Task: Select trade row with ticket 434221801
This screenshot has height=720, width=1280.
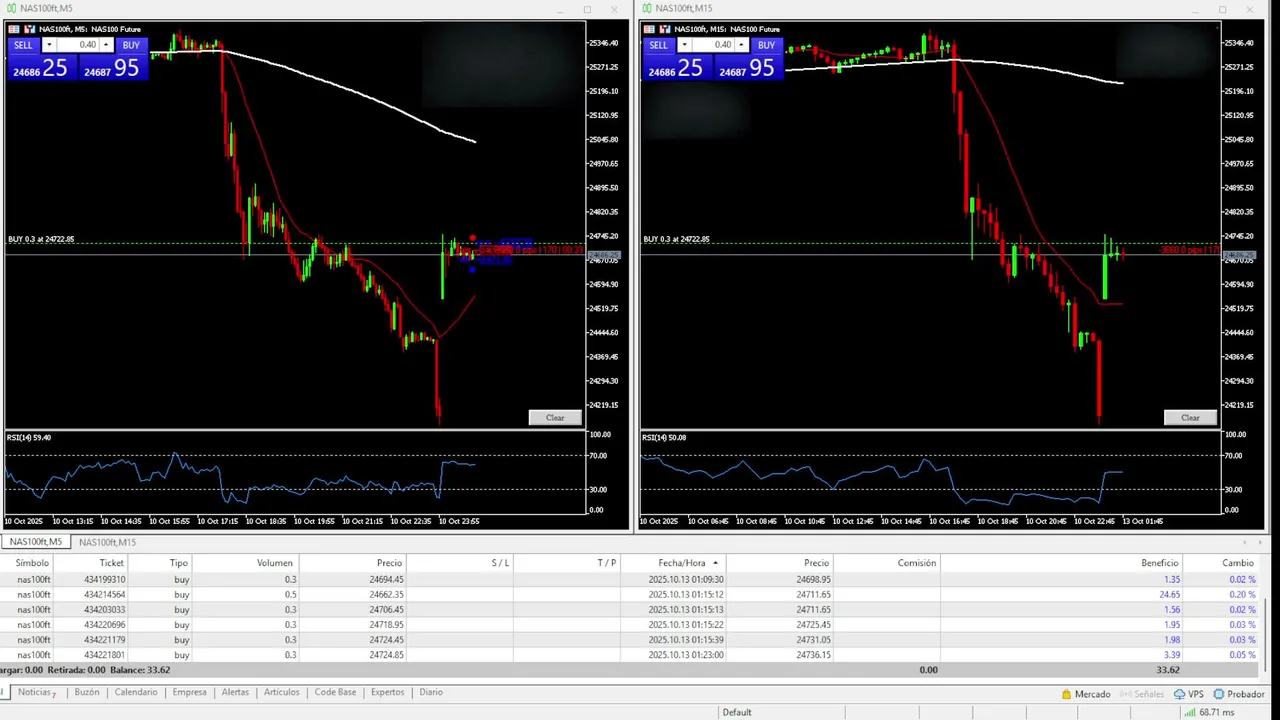Action: click(630, 655)
